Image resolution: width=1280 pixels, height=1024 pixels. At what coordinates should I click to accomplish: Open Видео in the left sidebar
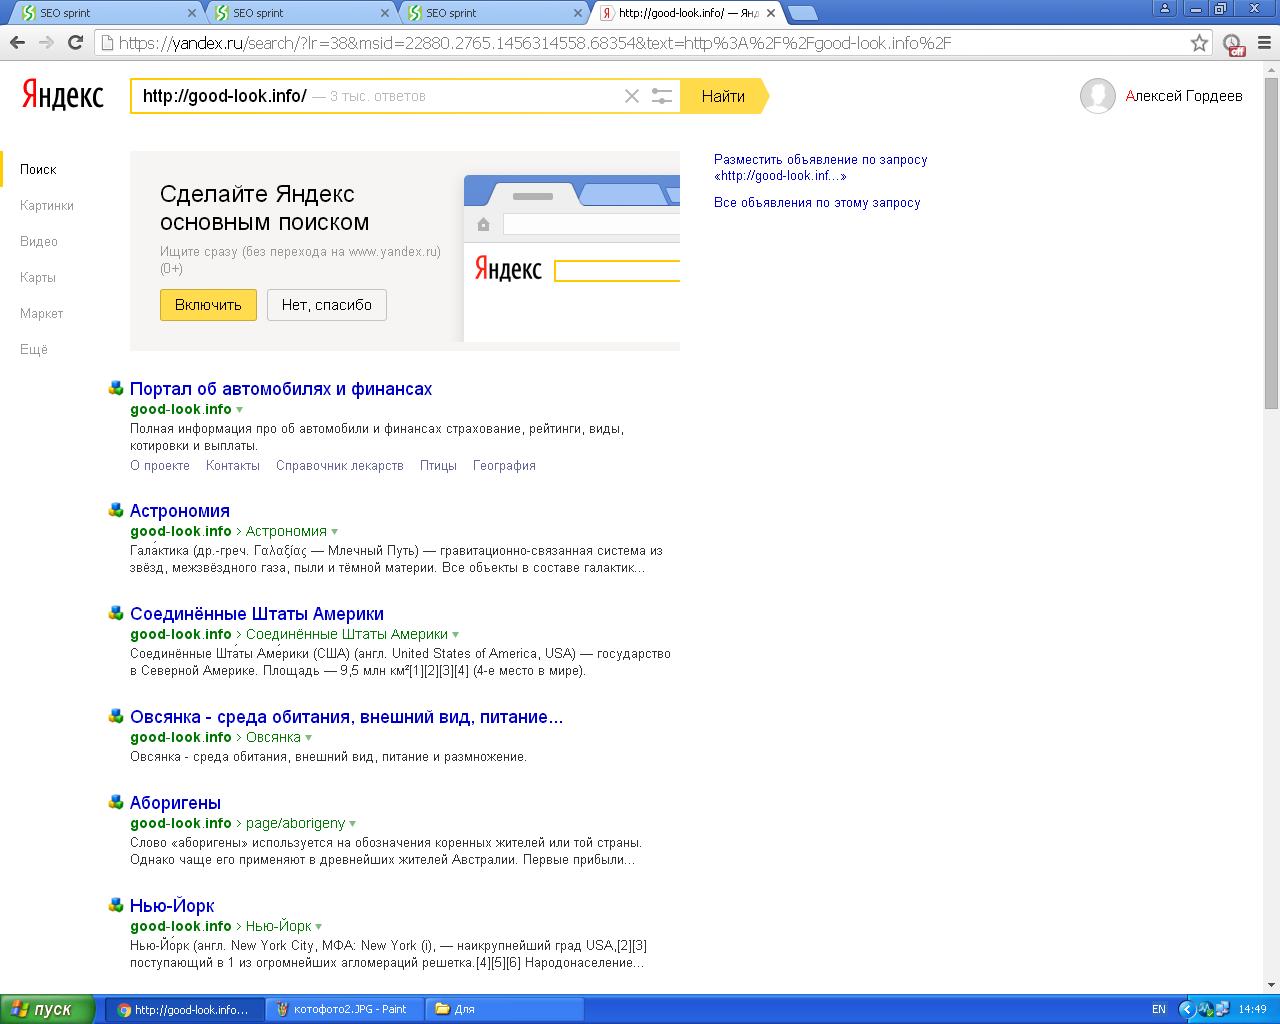39,241
